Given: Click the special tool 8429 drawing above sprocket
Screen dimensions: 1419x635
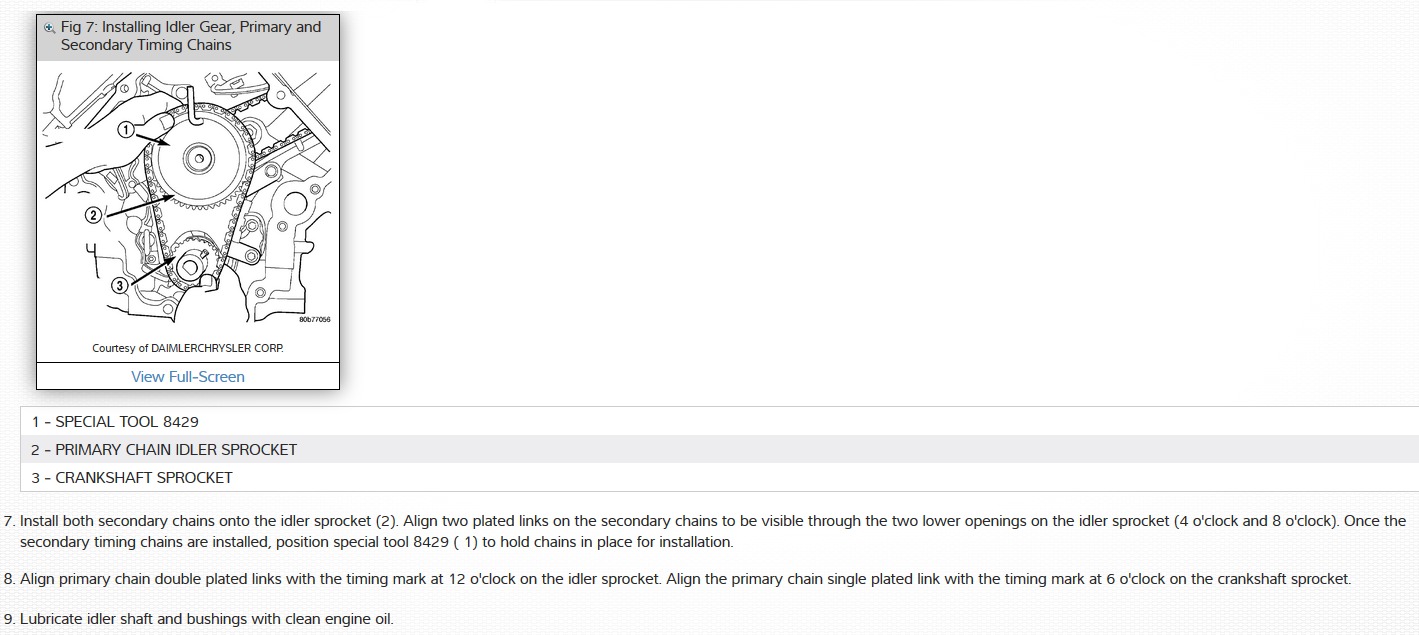Looking at the screenshot, I should (191, 102).
